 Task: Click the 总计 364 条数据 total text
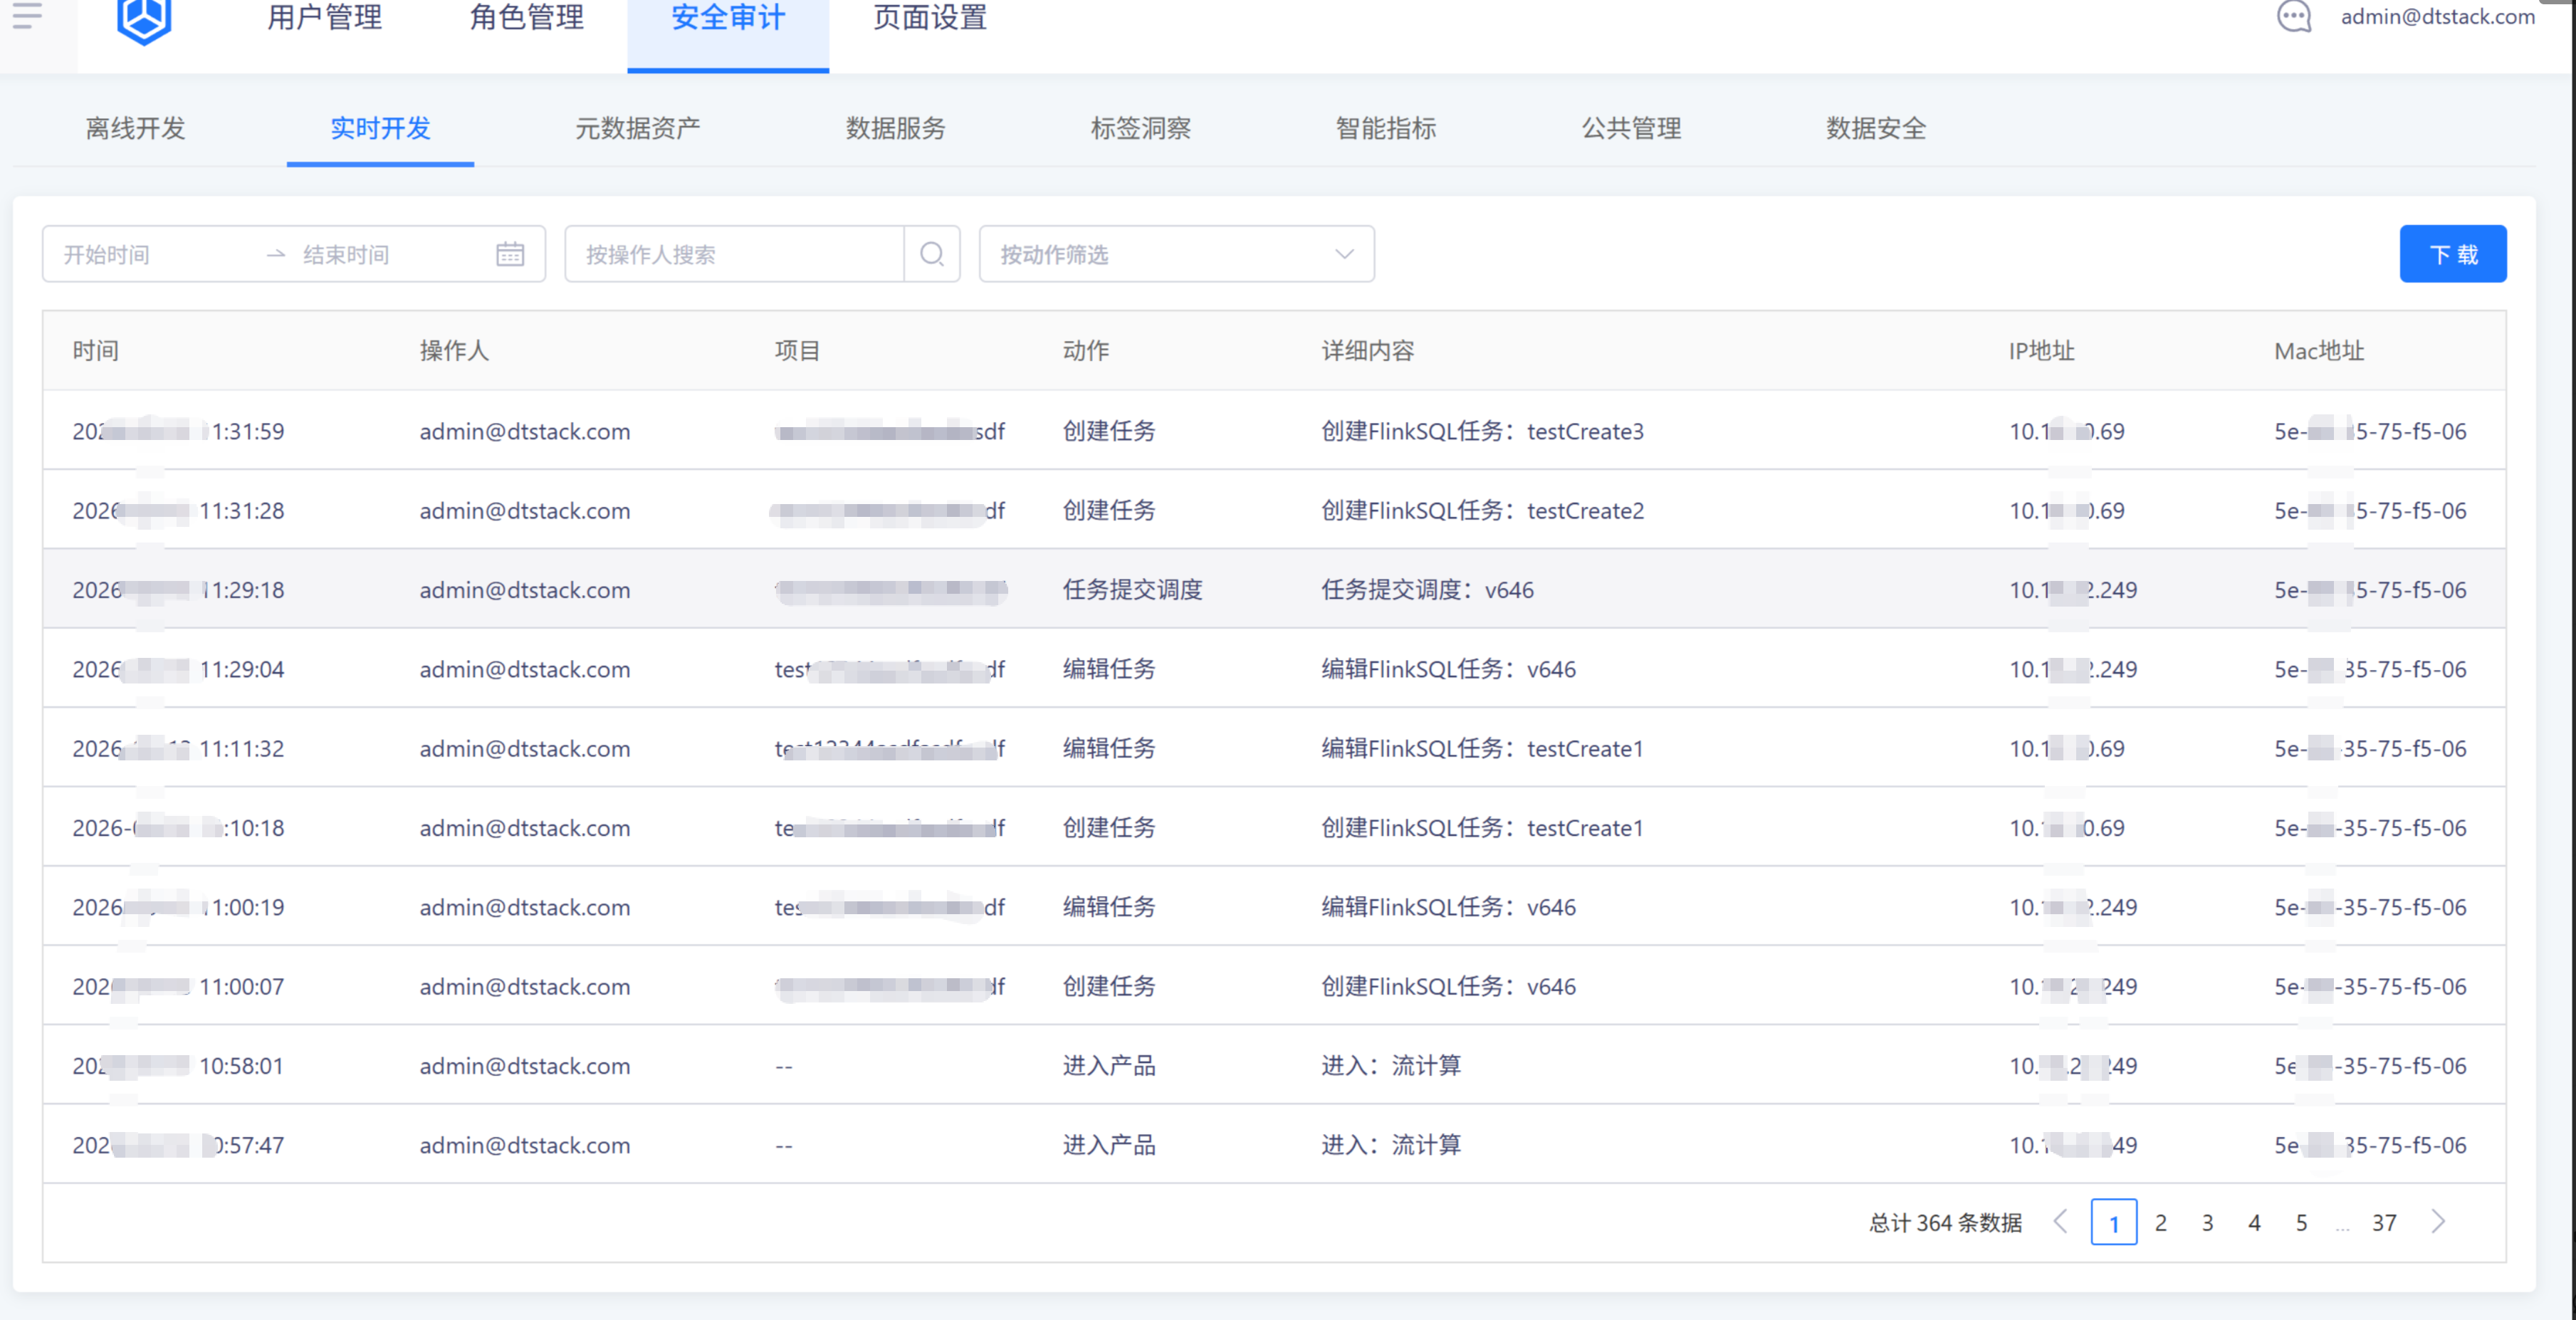pos(1945,1222)
